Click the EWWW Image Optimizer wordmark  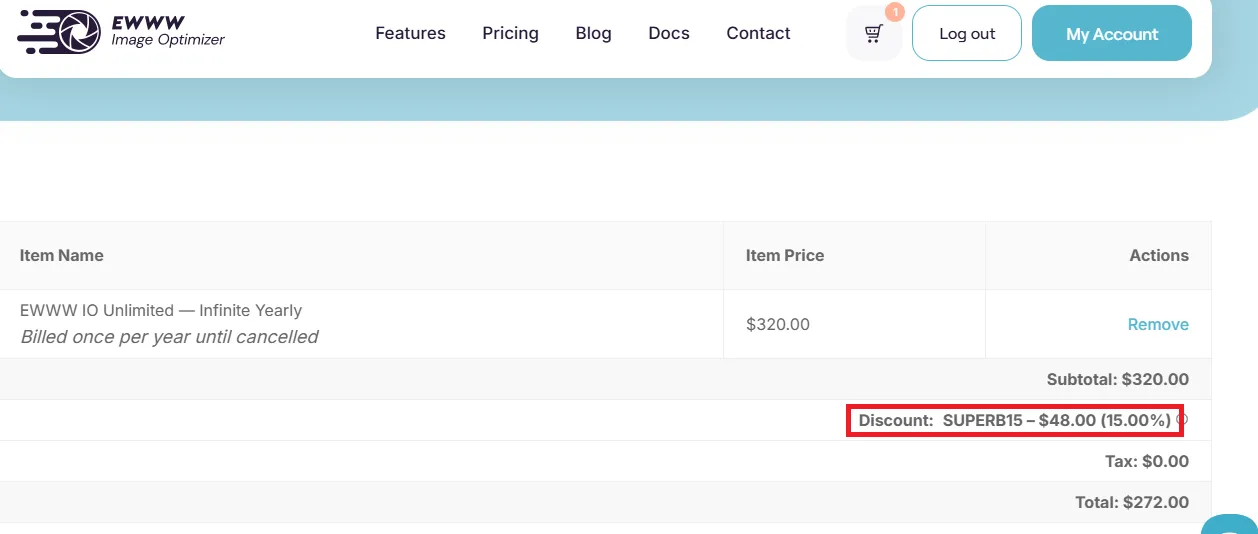[x=168, y=31]
